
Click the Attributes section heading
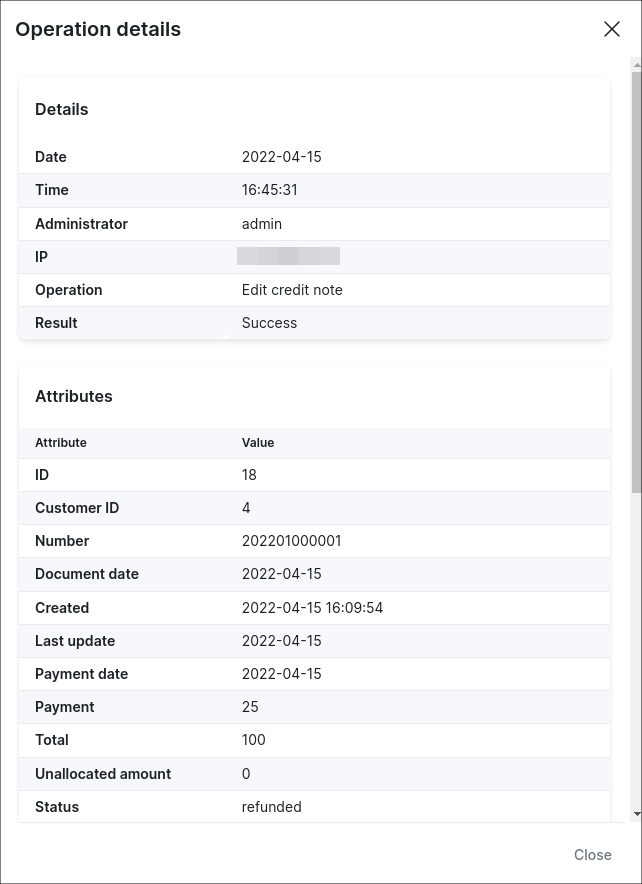[x=74, y=396]
